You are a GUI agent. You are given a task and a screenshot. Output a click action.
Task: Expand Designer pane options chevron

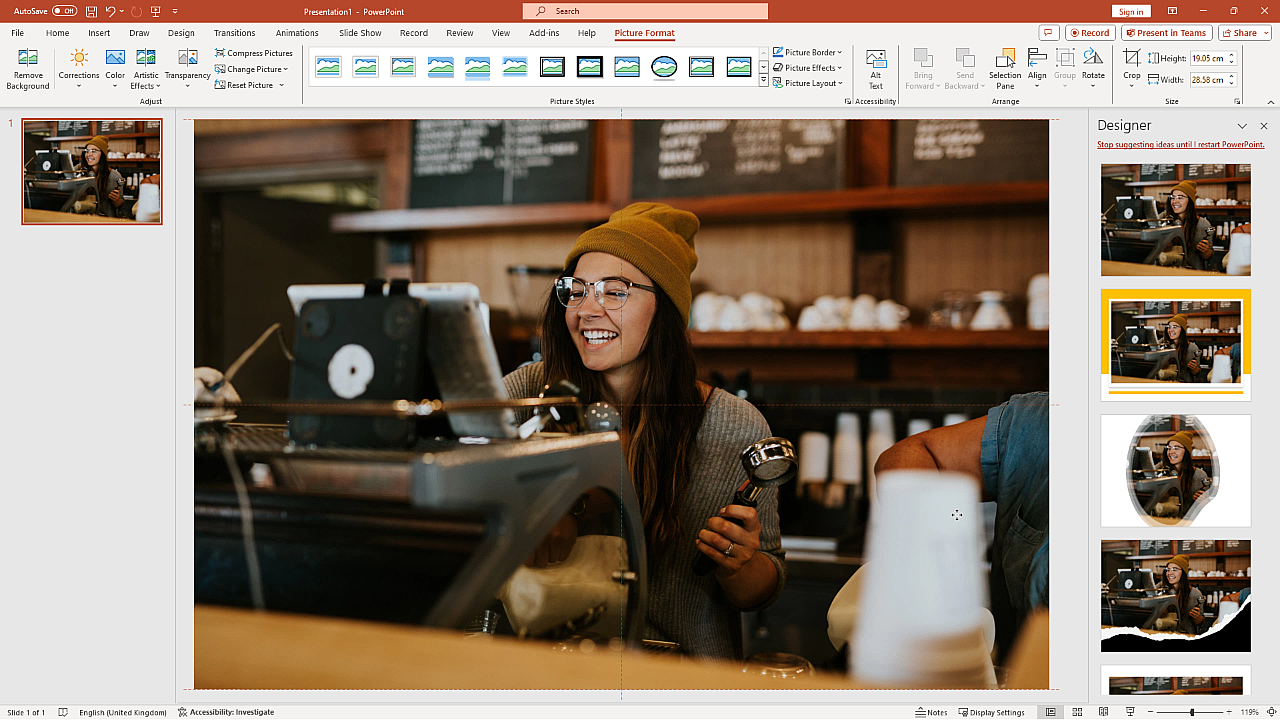pos(1242,126)
